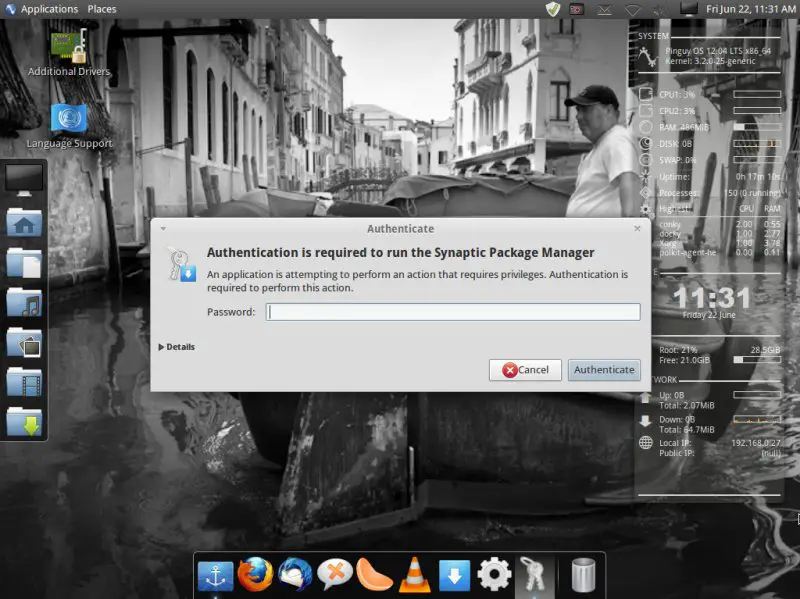The image size is (800, 599).
Task: Open Computer from the left sidebar dock
Action: (24, 180)
